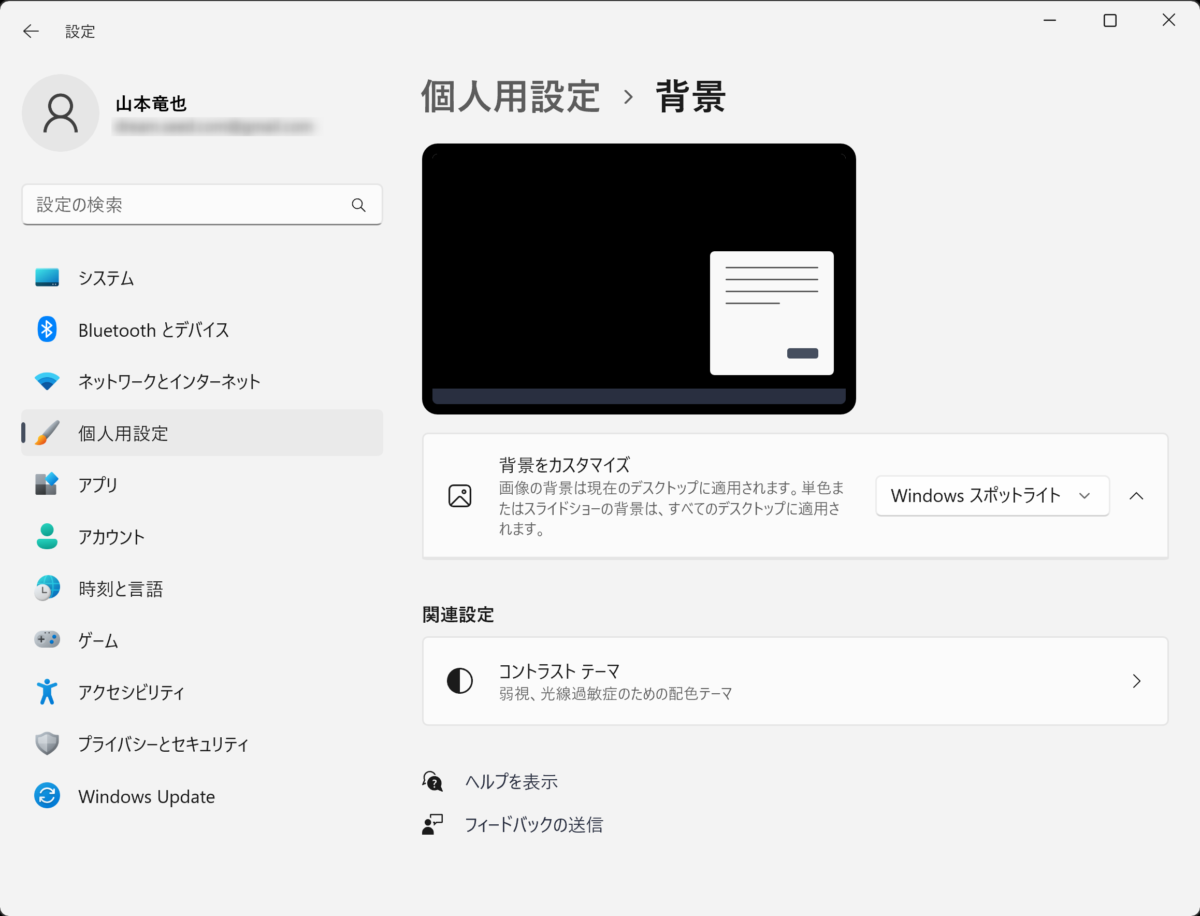Click the コントラスト テーマ card title
Screen dimensions: 1200x916
(560, 671)
